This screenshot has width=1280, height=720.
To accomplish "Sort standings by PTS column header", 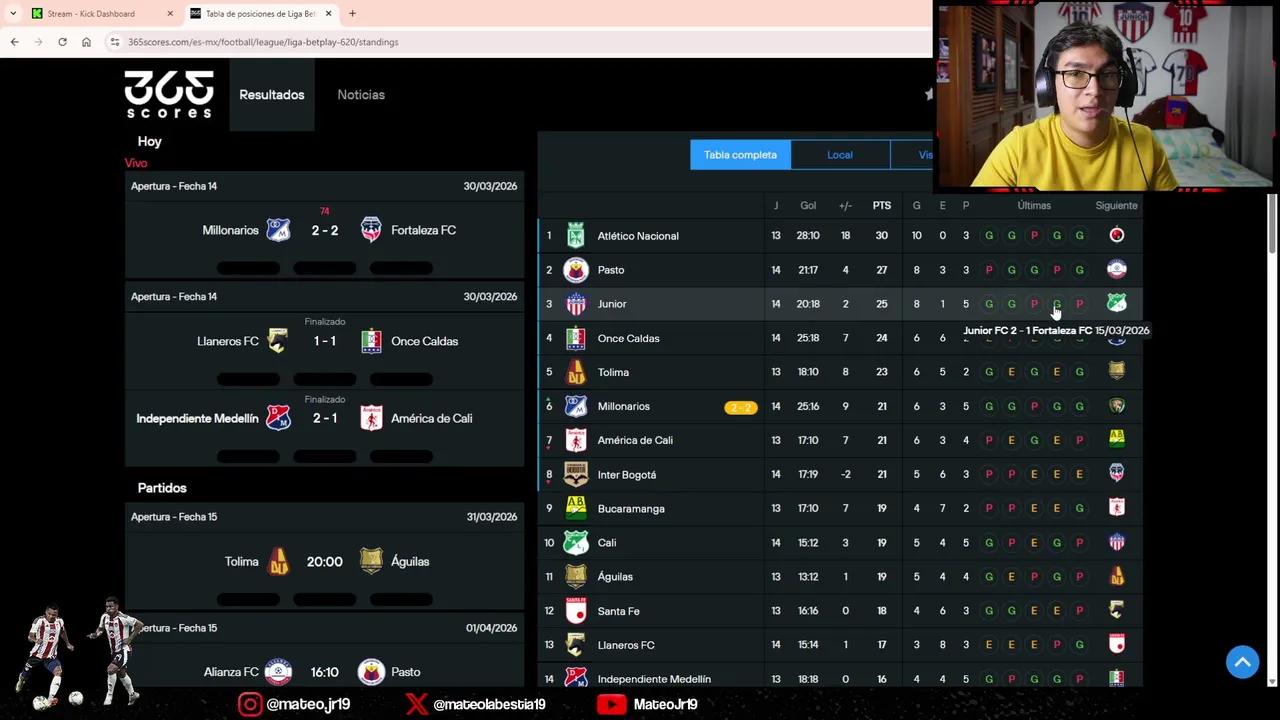I will coord(881,206).
